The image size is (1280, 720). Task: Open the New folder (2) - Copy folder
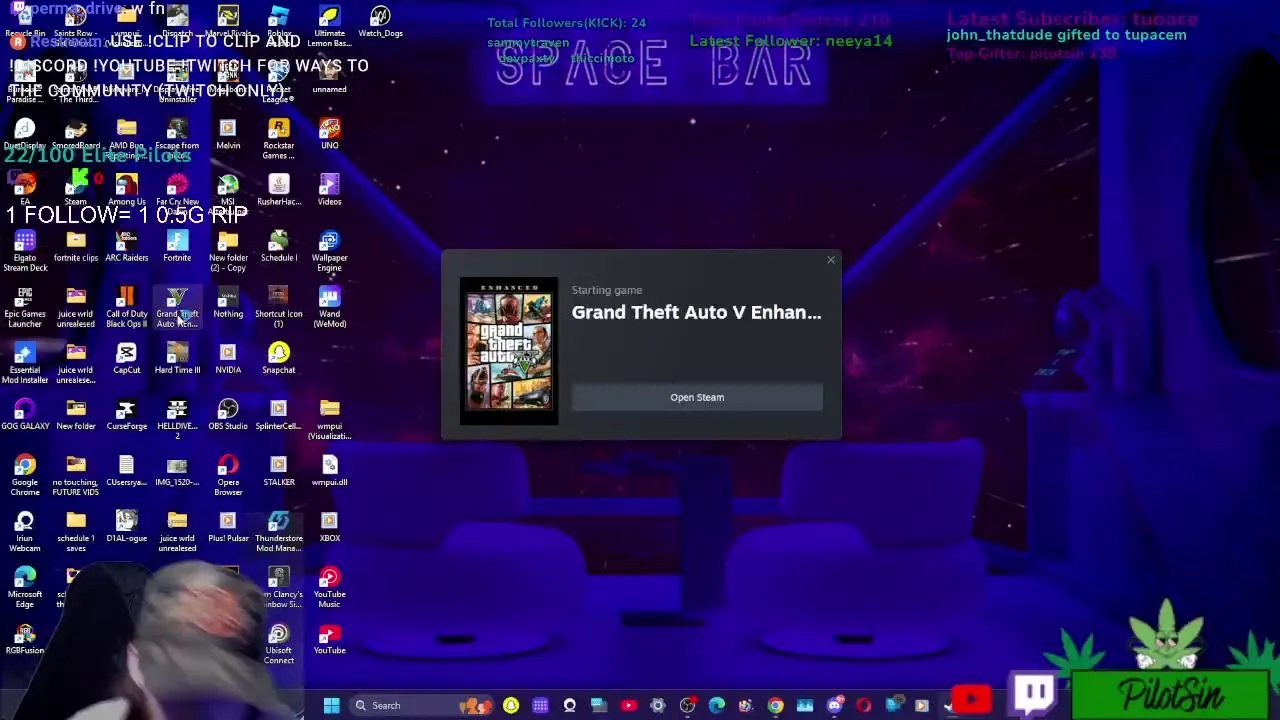coord(228,250)
